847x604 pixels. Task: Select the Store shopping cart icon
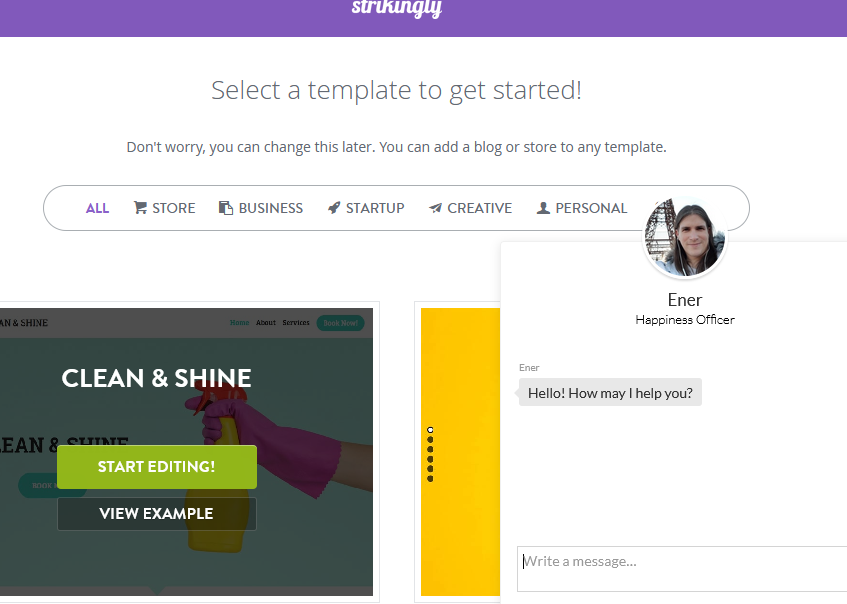coord(141,208)
